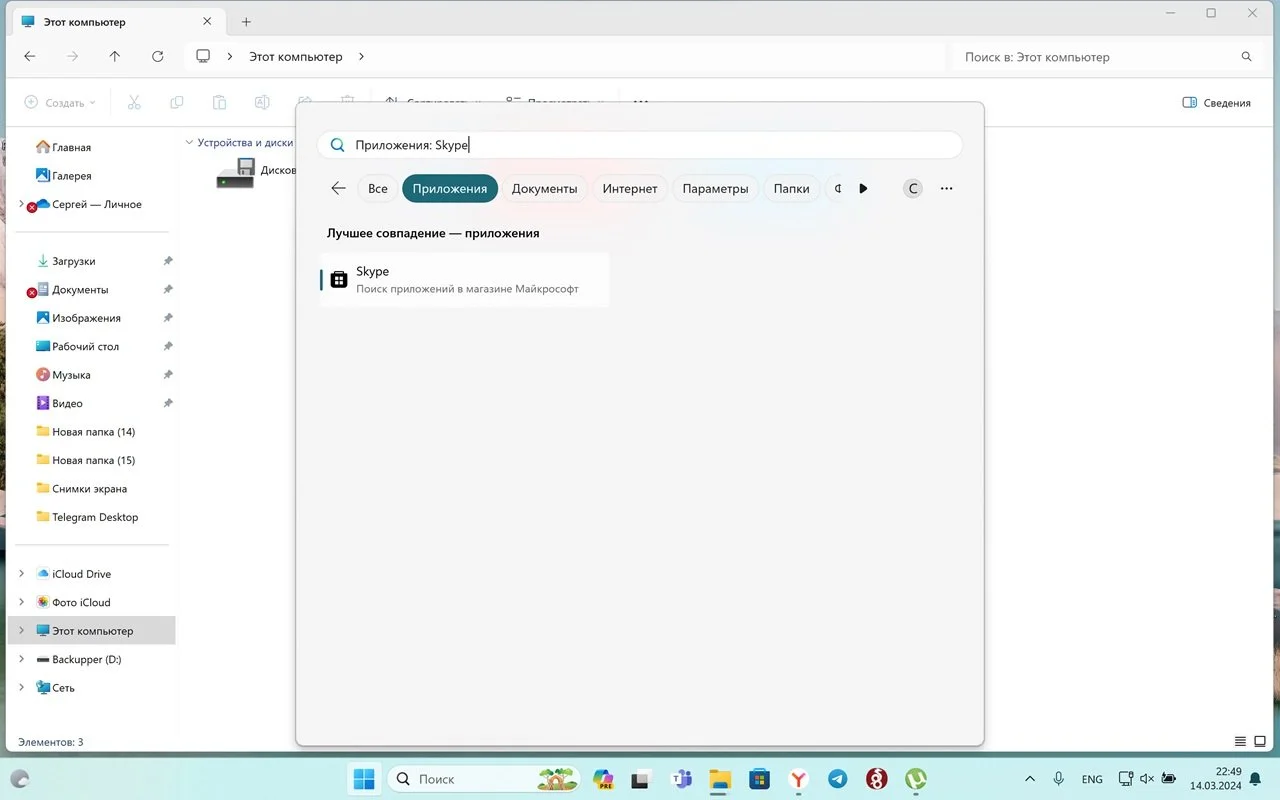Switch to the 'Документы' search filter
This screenshot has width=1280, height=800.
[545, 188]
